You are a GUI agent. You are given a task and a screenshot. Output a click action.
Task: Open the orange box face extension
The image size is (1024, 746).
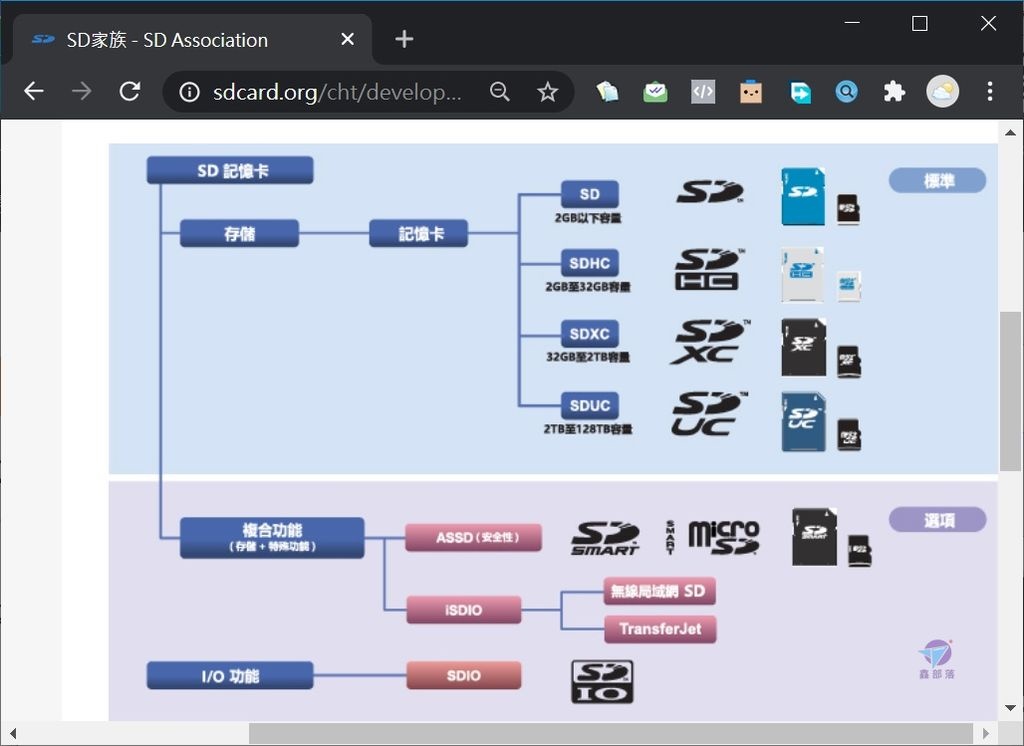(x=751, y=91)
